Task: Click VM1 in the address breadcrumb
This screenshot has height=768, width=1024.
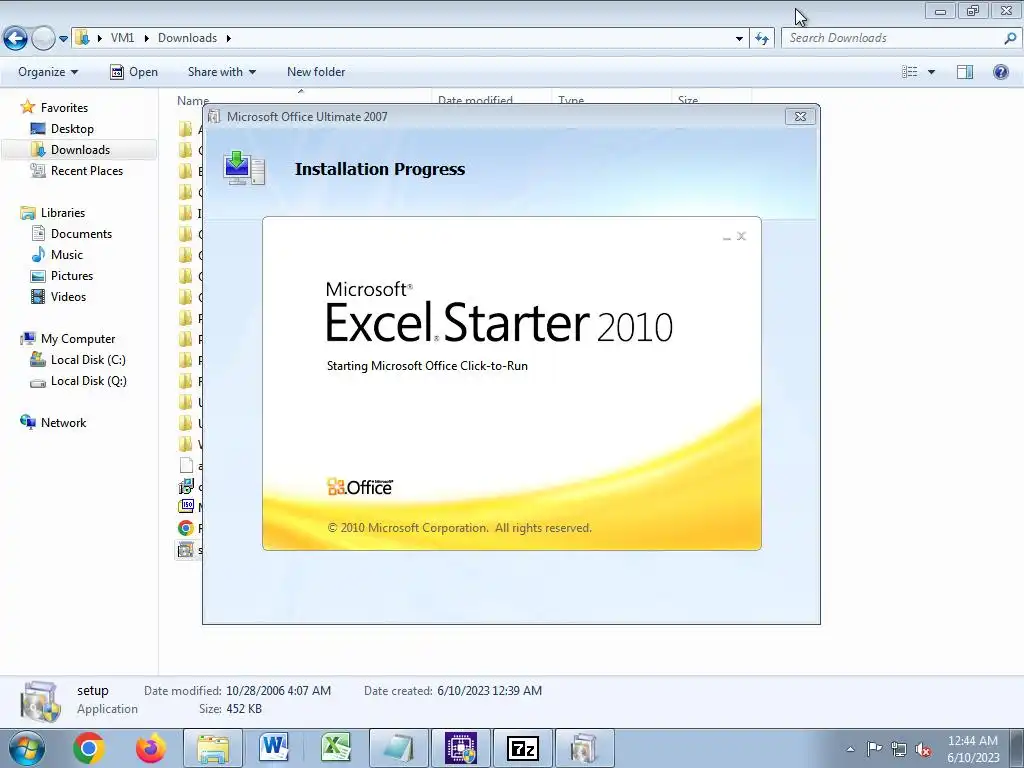Action: click(x=122, y=38)
